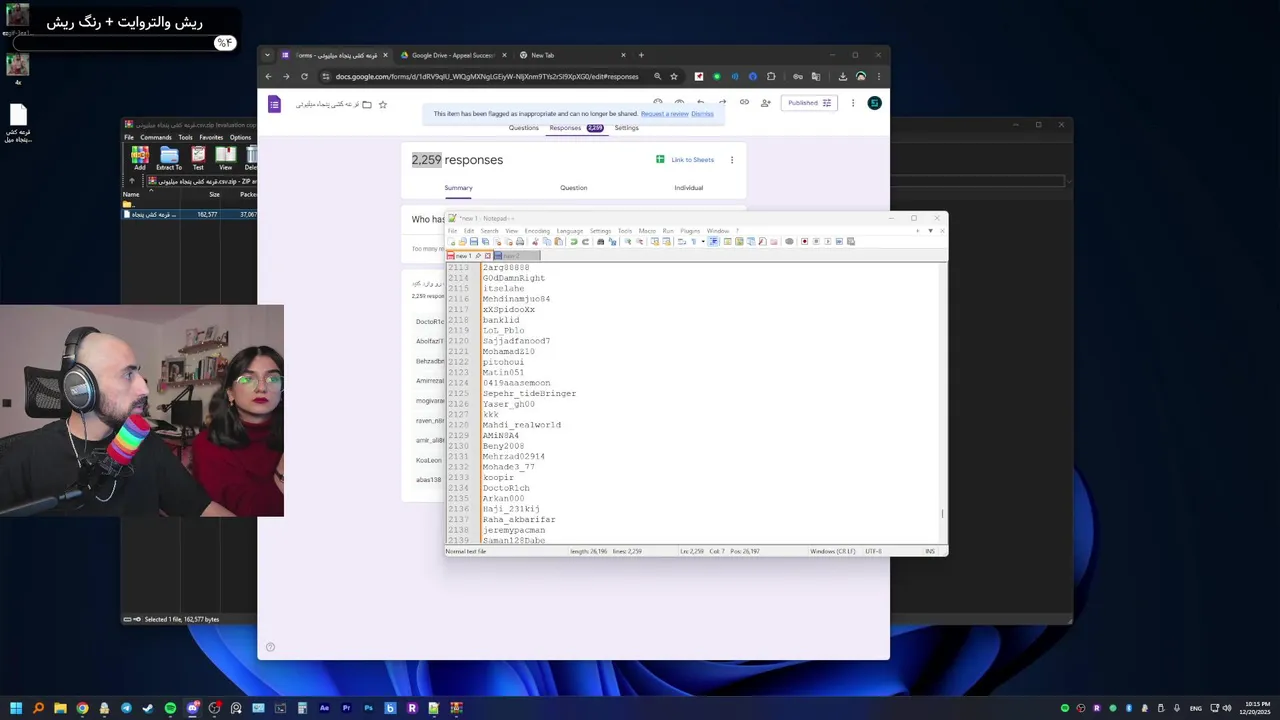Open Notepad++ toolbar dropdown arrow near indent guide
This screenshot has height=720, width=1280.
click(x=703, y=241)
